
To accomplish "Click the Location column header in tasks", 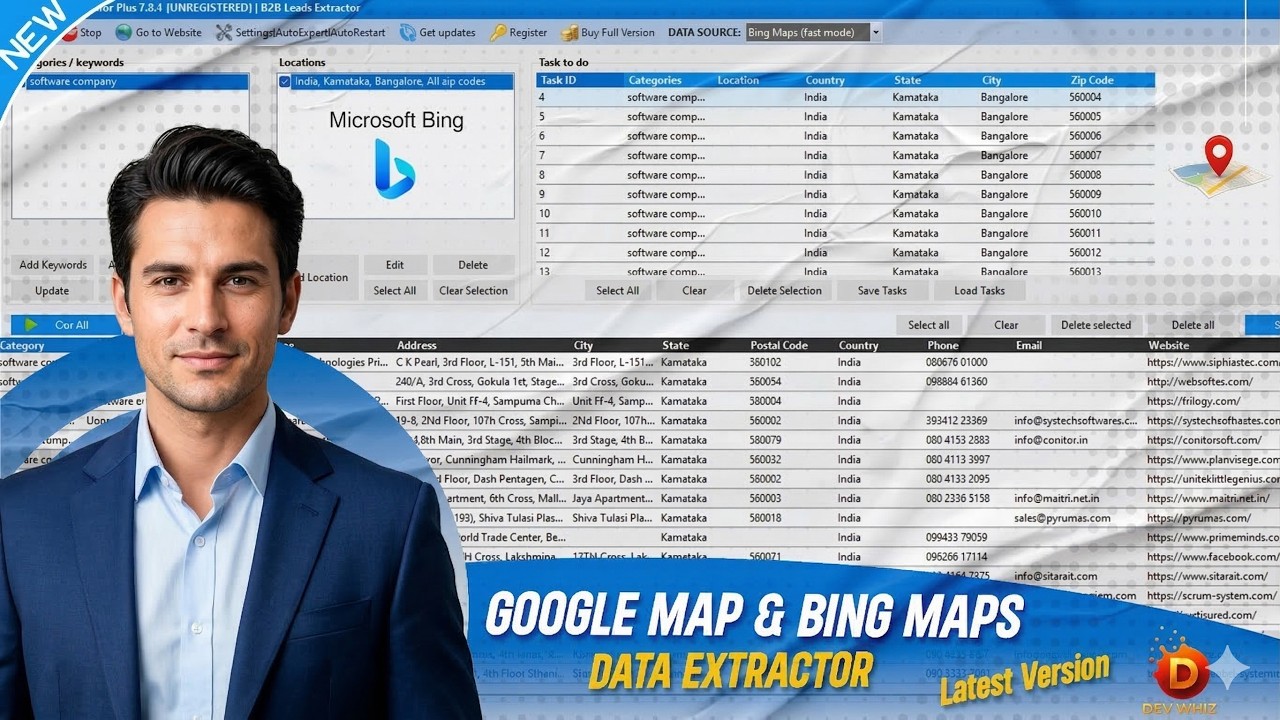I will (x=738, y=80).
